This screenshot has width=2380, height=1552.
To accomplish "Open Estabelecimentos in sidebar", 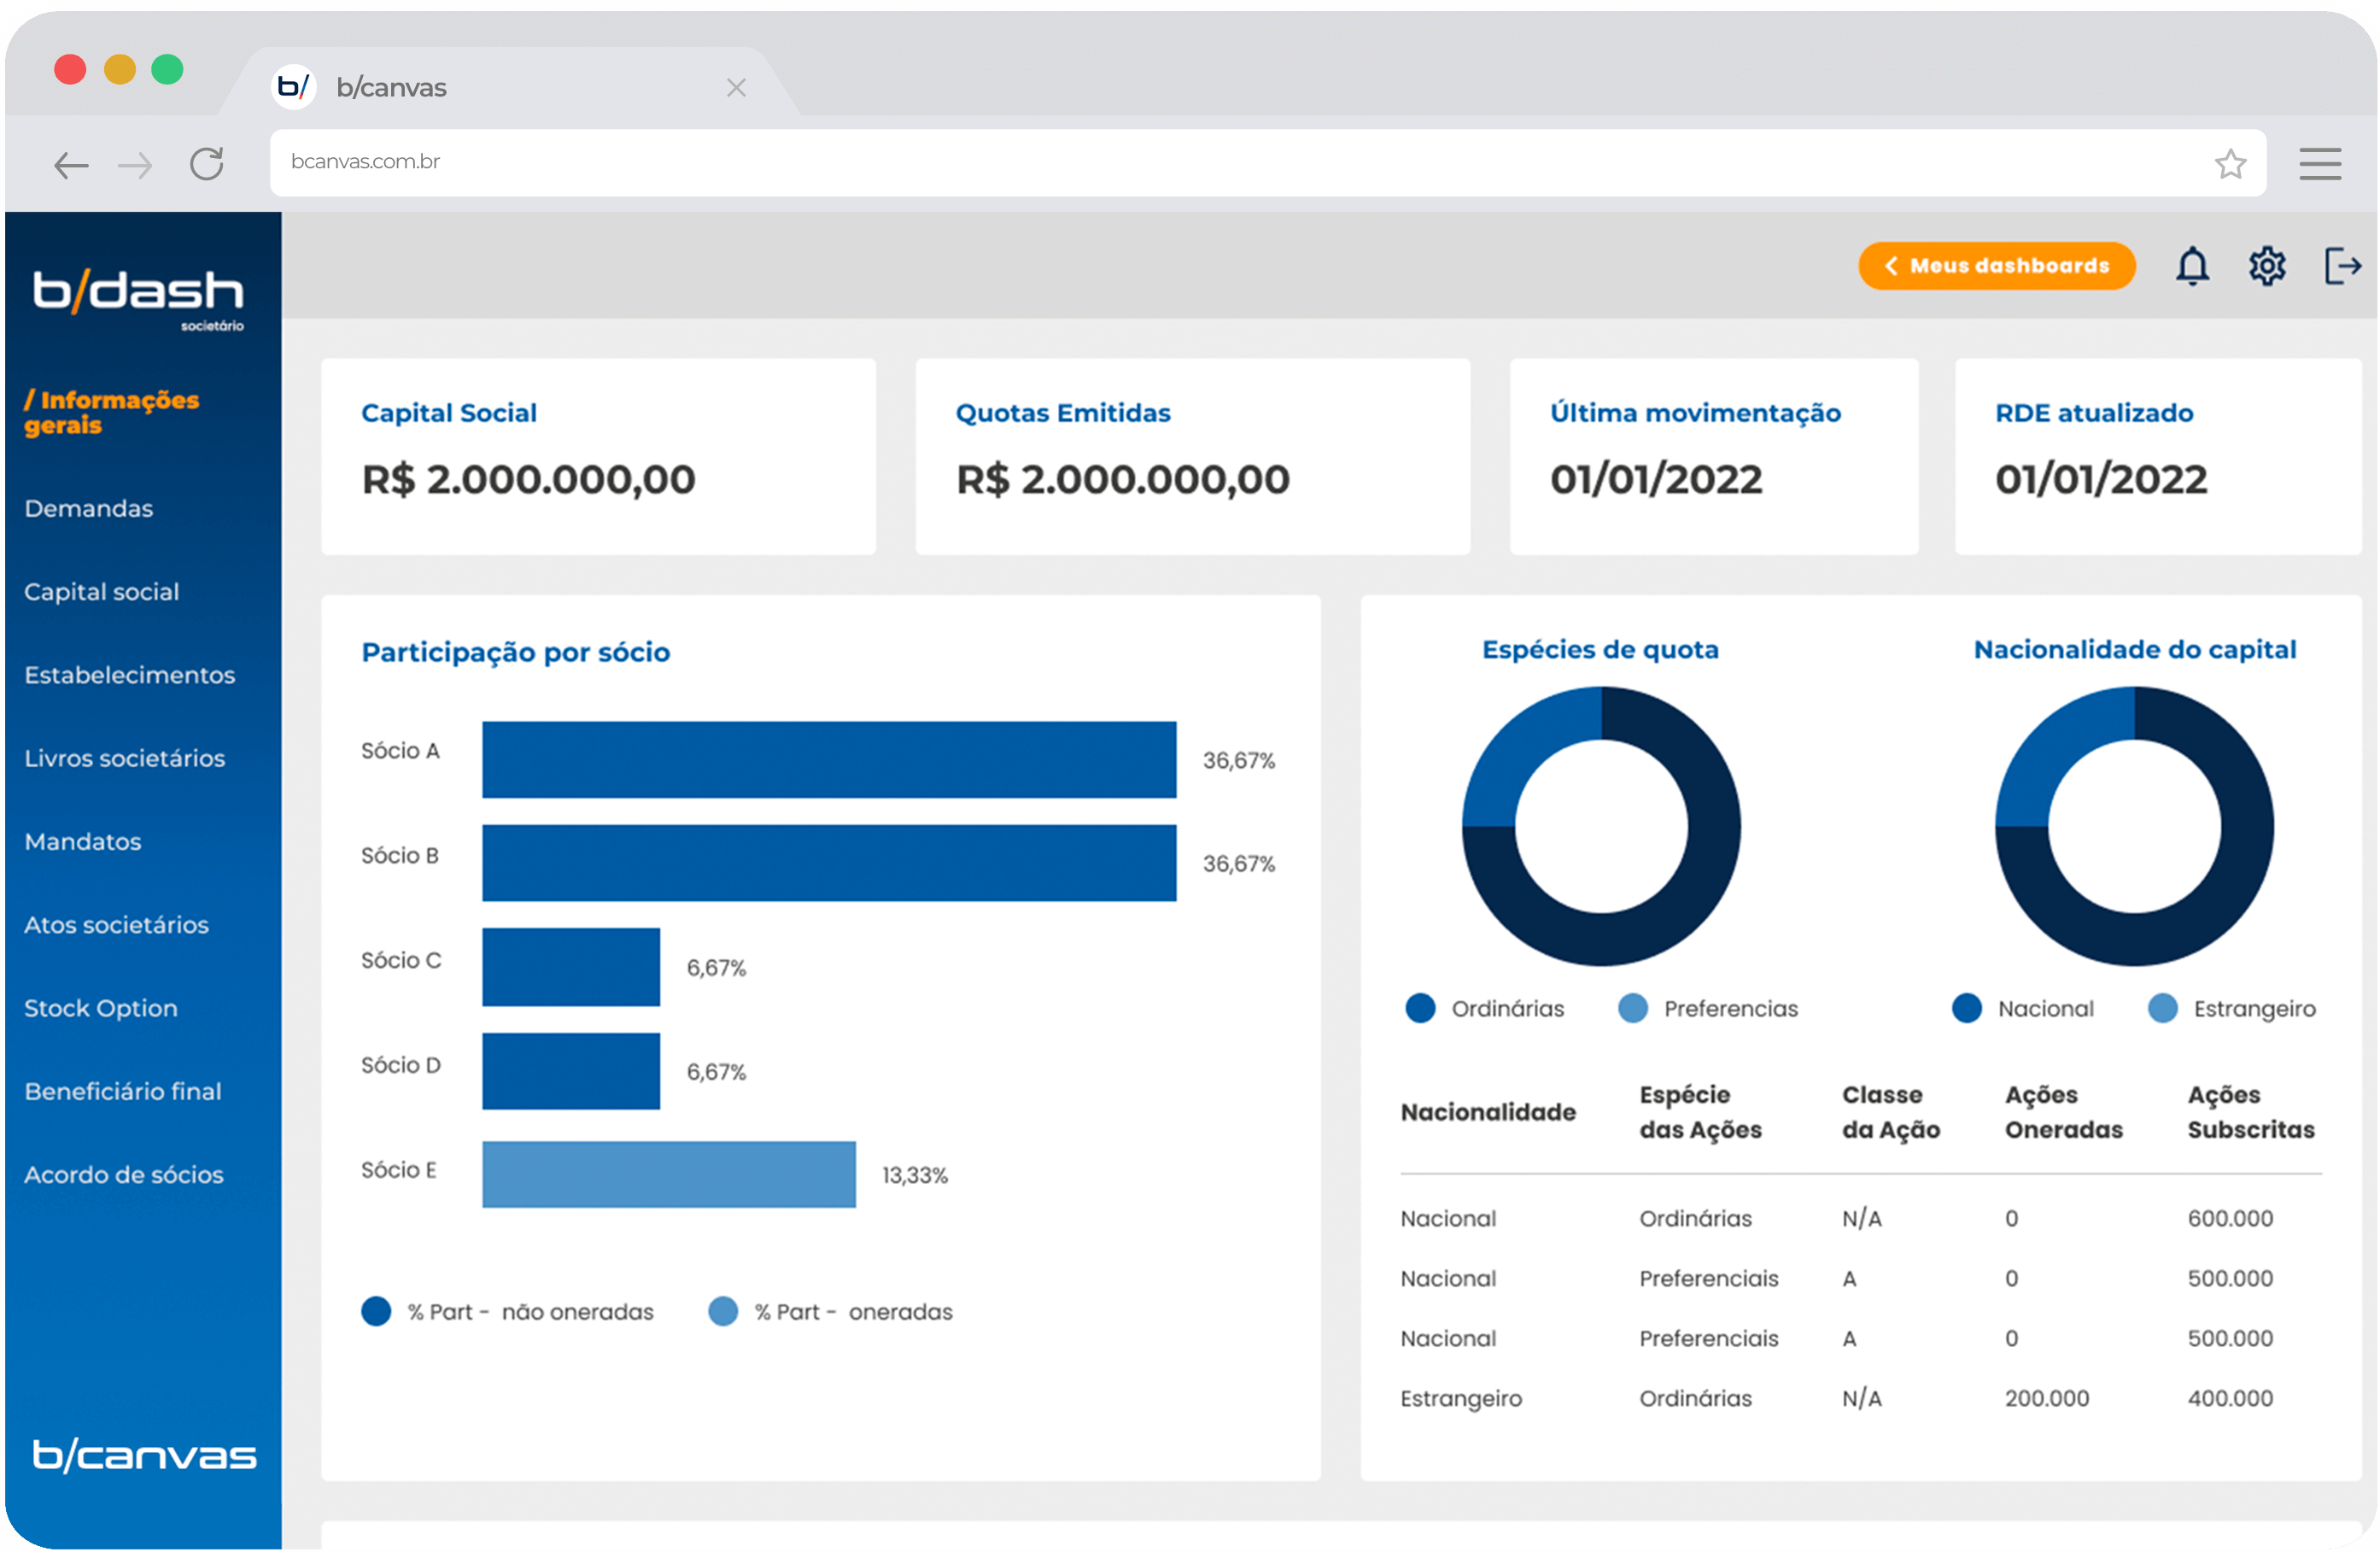I will pyautogui.click(x=129, y=675).
